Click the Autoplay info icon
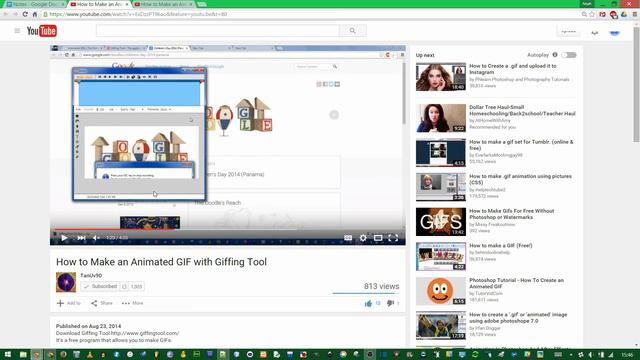The width and height of the screenshot is (640, 360). [555, 55]
